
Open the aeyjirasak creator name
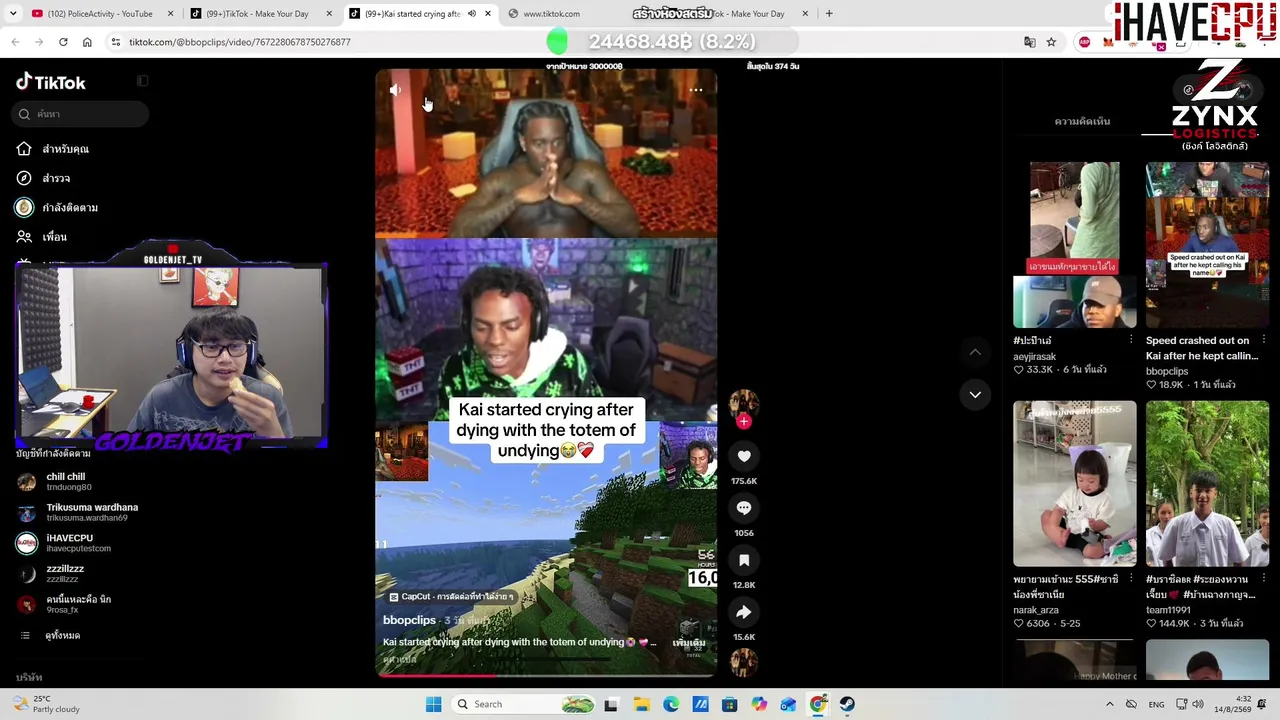pos(1034,356)
